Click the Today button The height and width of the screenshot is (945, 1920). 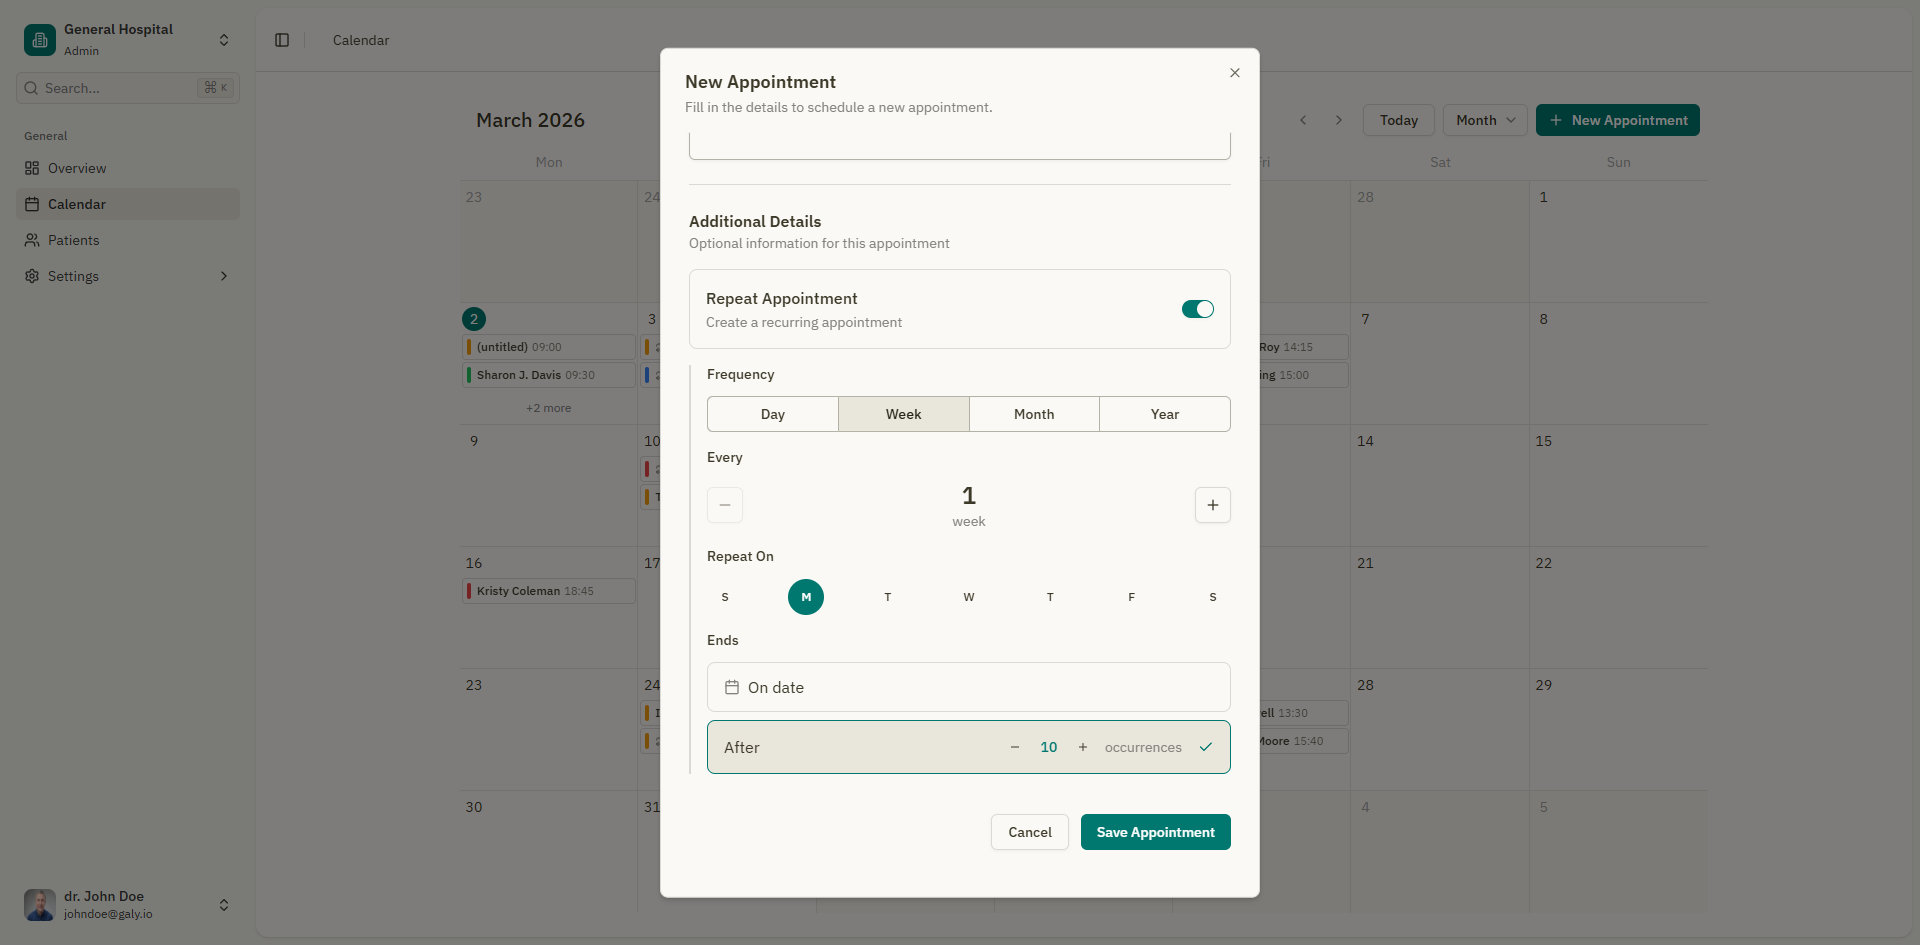[1397, 119]
